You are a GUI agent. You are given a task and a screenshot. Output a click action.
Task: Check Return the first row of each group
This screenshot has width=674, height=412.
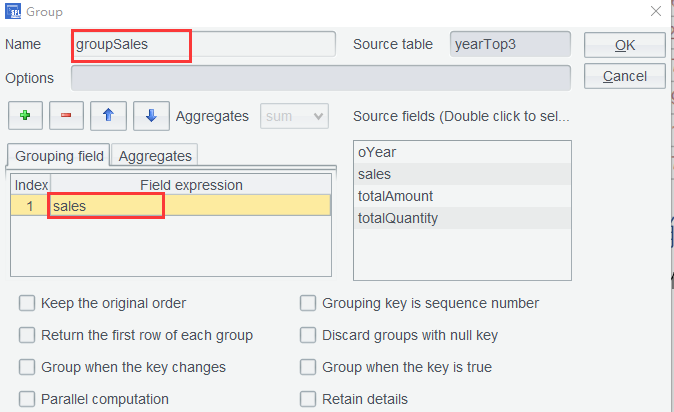[x=28, y=335]
